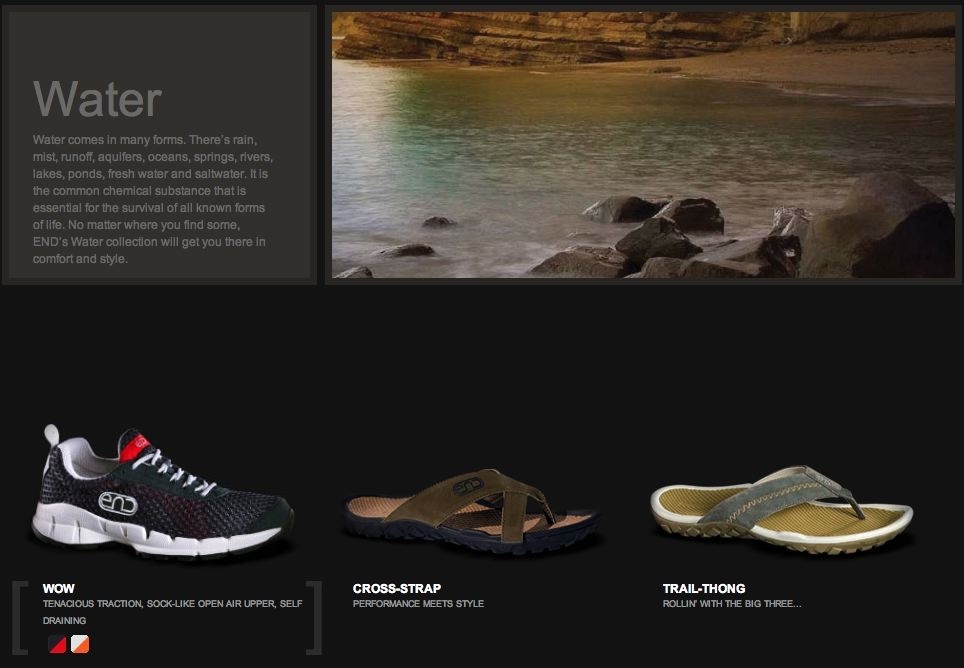Click the right bracket beside WOW description
Screen dimensions: 964x668
point(314,617)
